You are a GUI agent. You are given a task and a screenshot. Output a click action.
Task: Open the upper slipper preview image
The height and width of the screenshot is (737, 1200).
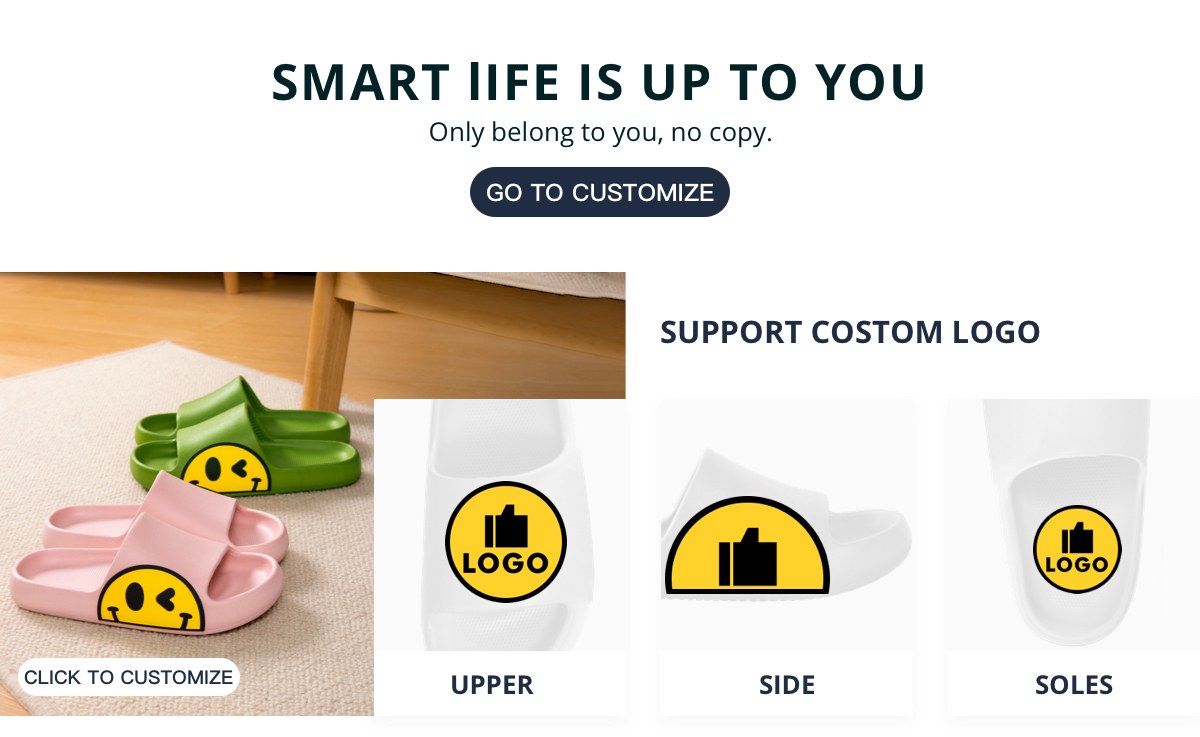[x=500, y=525]
